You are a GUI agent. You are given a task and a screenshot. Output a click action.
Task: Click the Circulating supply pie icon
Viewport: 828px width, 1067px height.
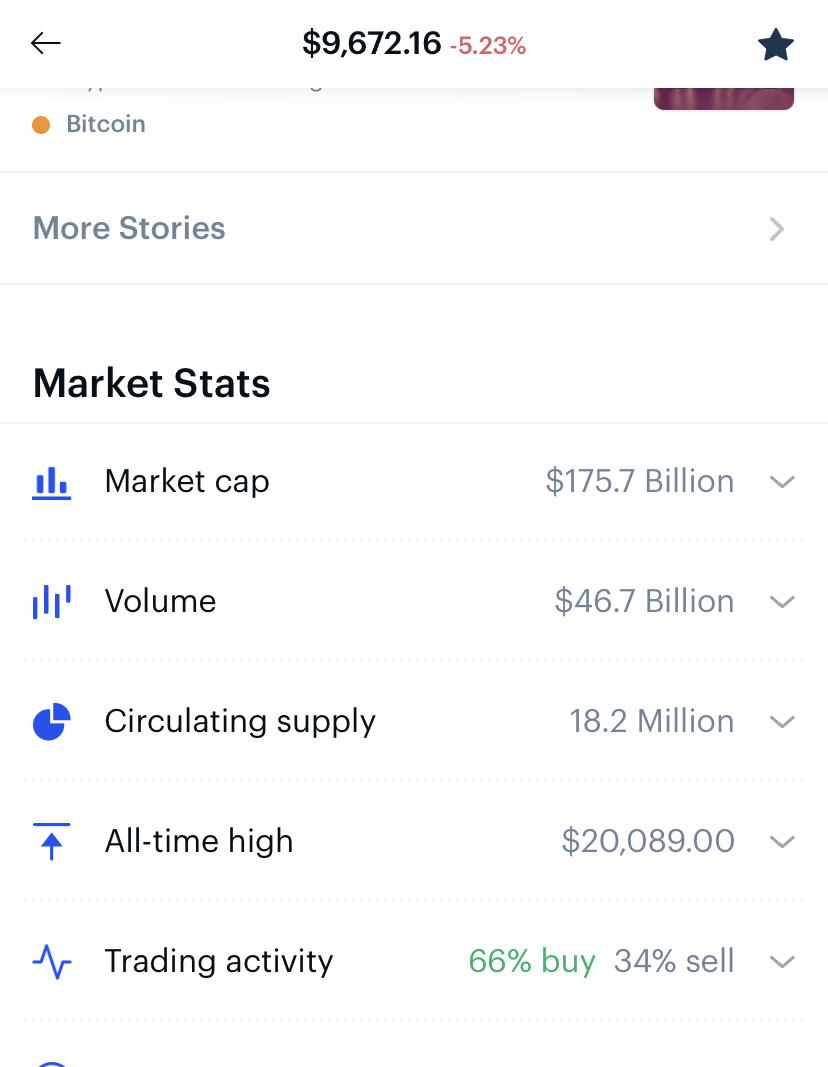pos(52,721)
